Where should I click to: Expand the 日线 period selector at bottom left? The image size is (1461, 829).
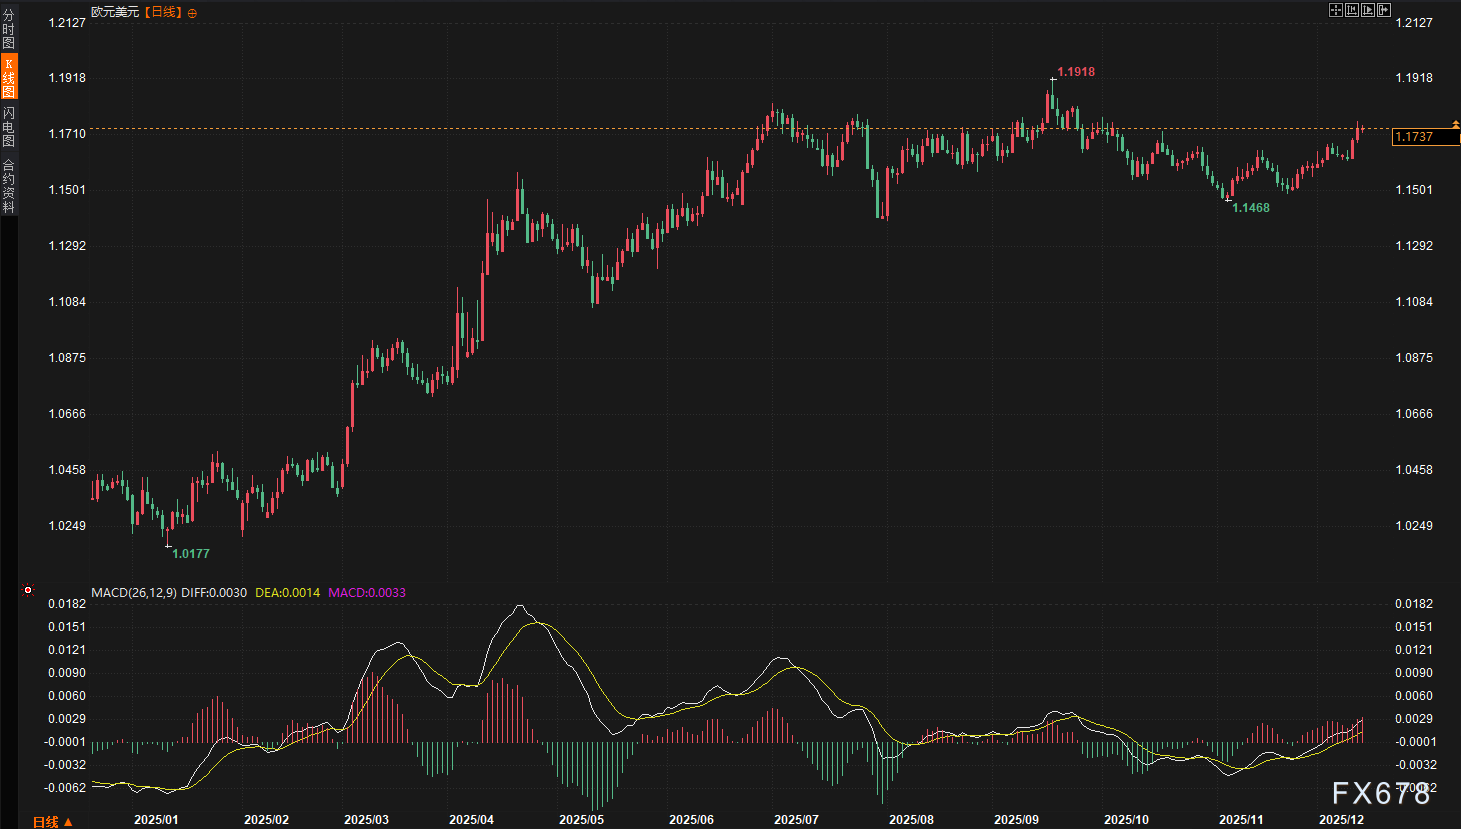pos(52,822)
